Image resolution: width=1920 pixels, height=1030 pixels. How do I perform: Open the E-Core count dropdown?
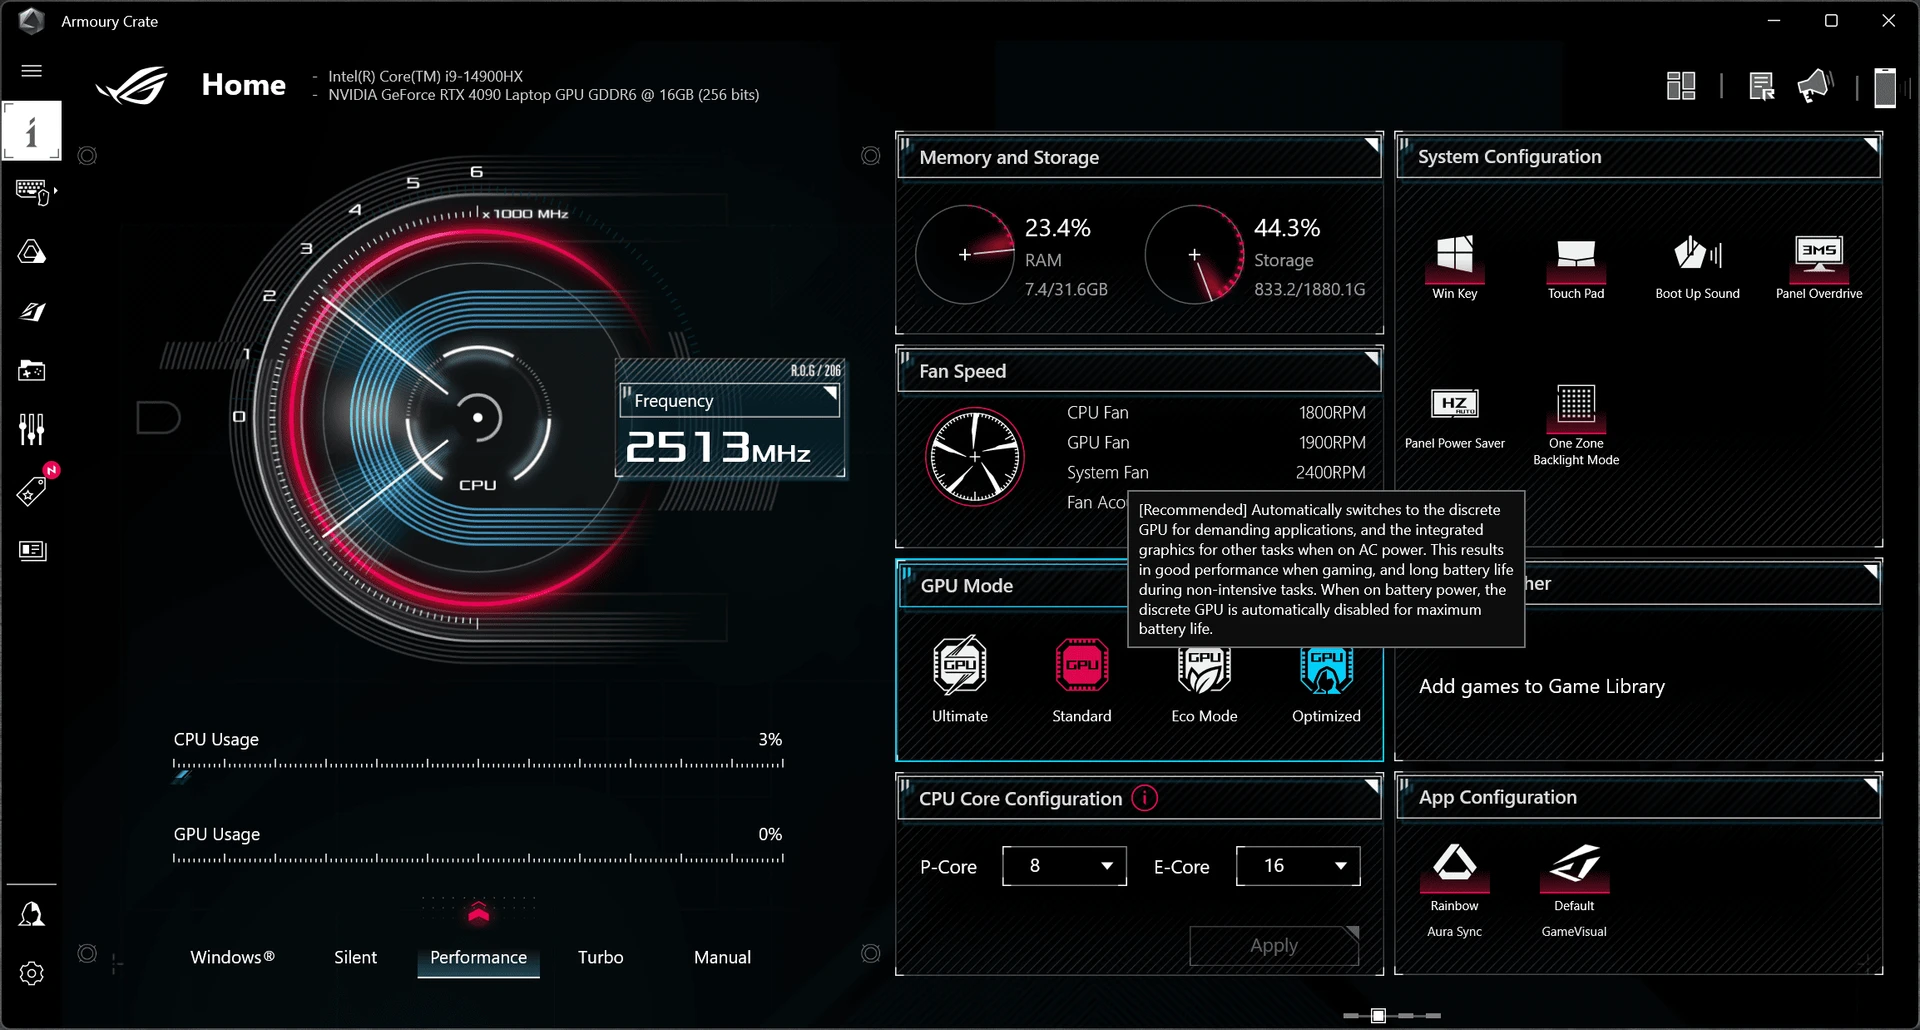[1298, 866]
